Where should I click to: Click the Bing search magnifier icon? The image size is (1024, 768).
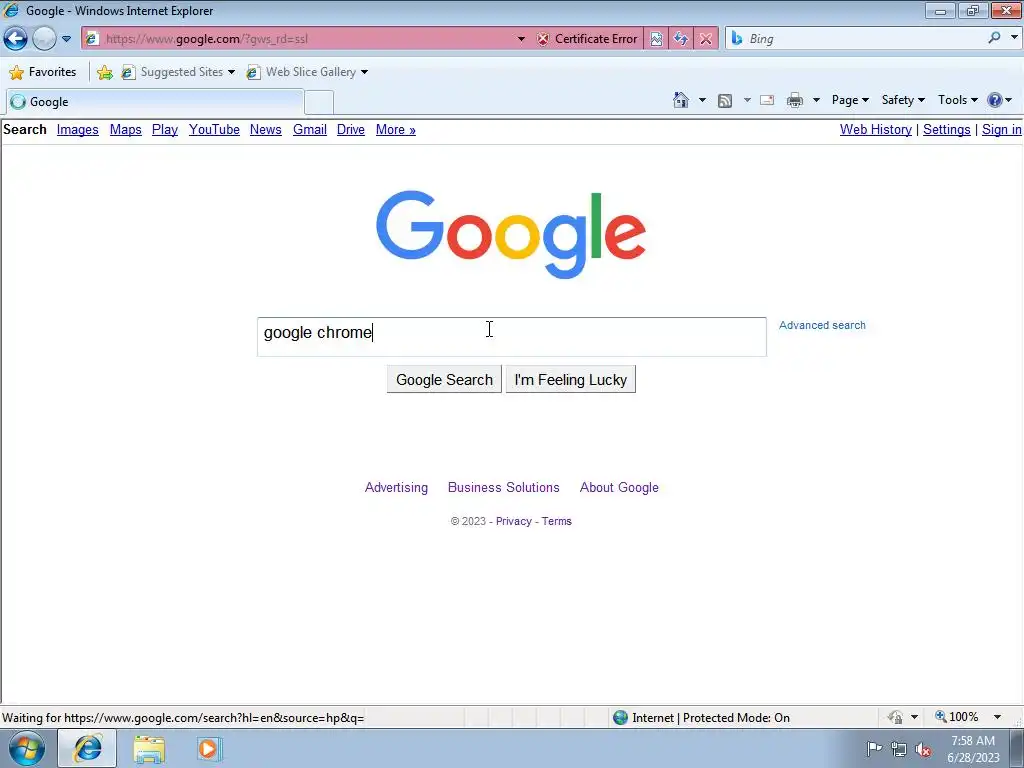[x=994, y=38]
